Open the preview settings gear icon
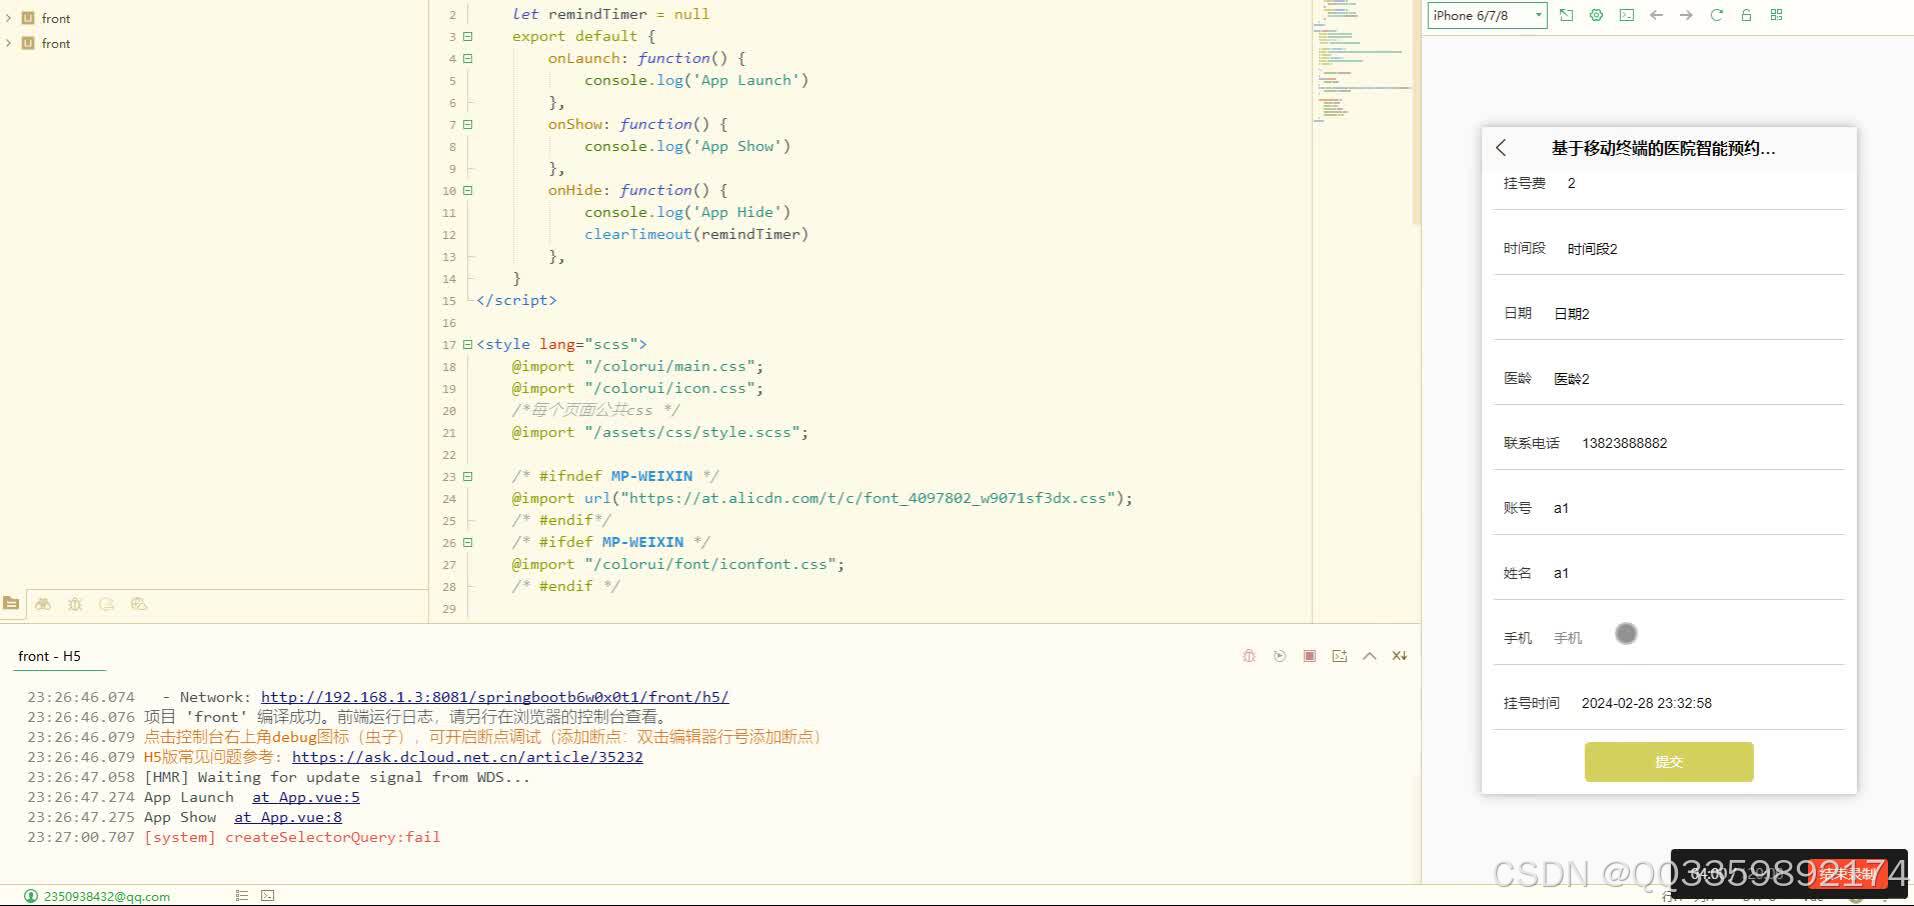Image resolution: width=1914 pixels, height=906 pixels. pyautogui.click(x=1596, y=15)
